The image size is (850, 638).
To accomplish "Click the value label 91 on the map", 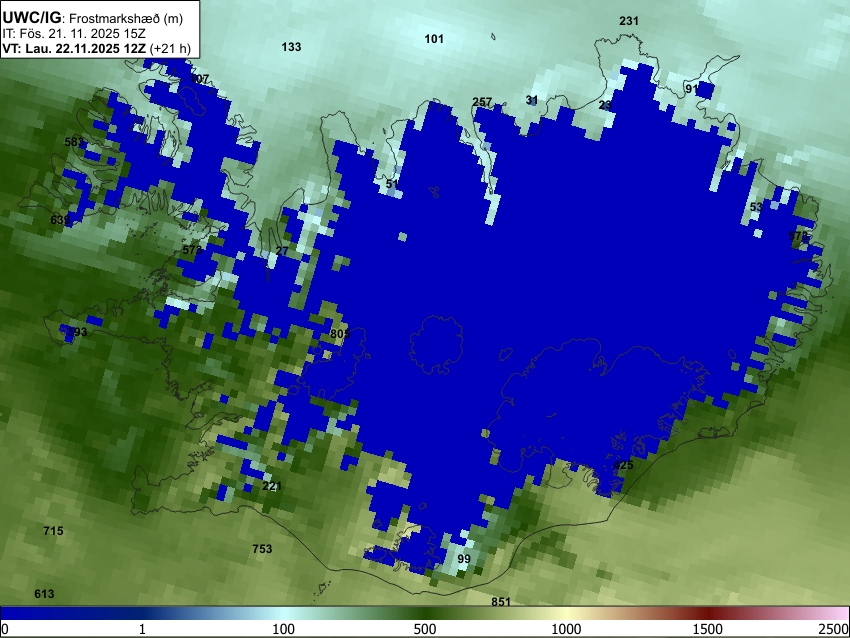I will click(692, 89).
